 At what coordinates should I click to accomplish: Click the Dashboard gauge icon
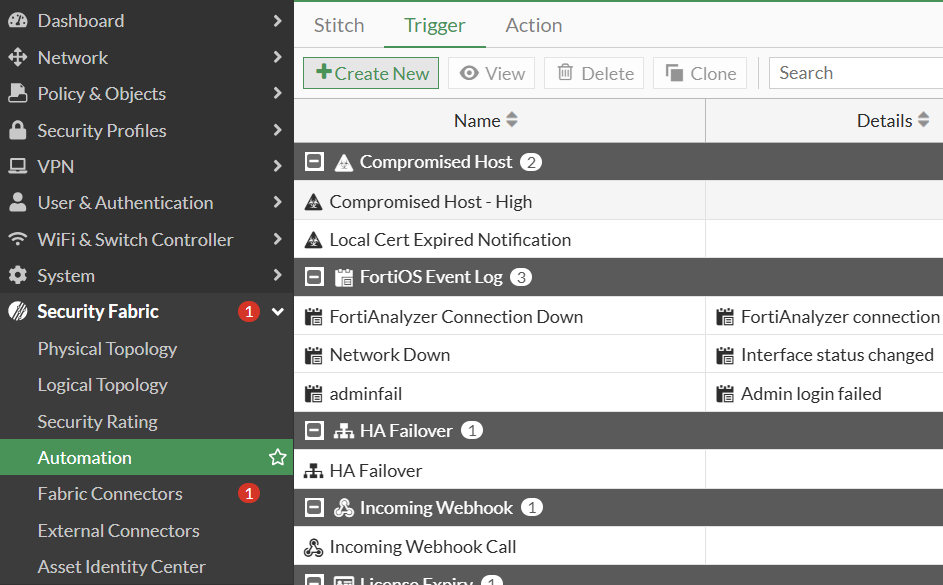coord(17,20)
